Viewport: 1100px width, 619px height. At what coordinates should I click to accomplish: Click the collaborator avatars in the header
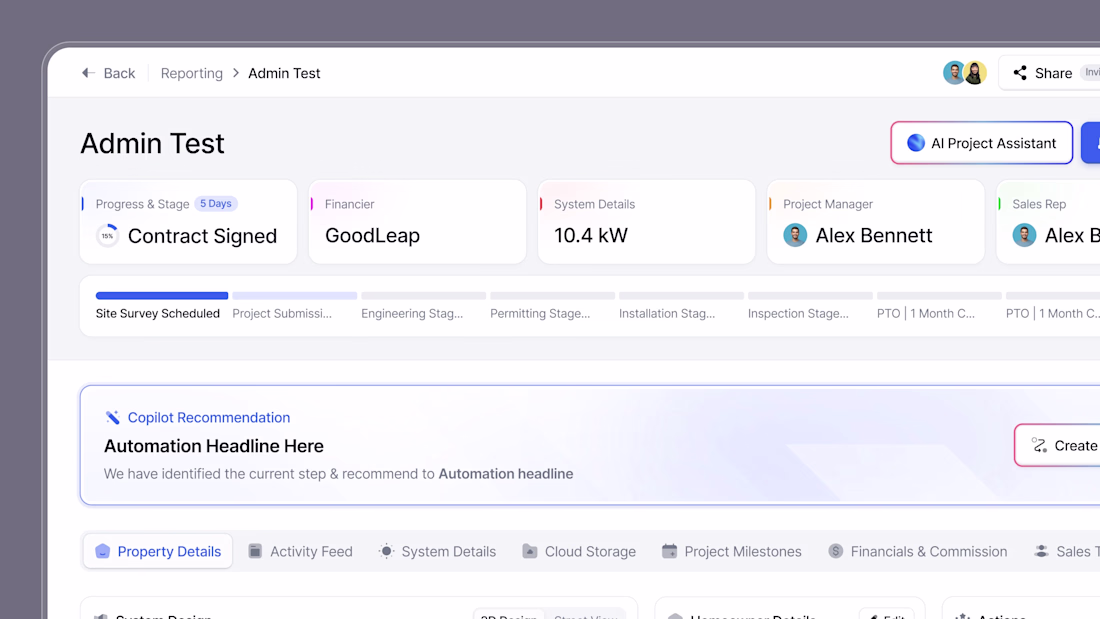coord(965,73)
